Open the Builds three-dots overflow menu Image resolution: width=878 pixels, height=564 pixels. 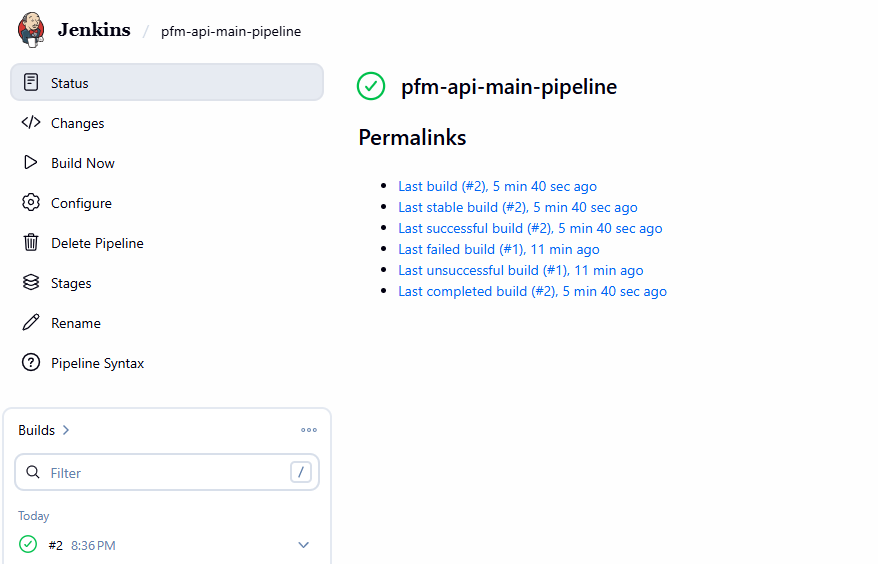[x=309, y=430]
